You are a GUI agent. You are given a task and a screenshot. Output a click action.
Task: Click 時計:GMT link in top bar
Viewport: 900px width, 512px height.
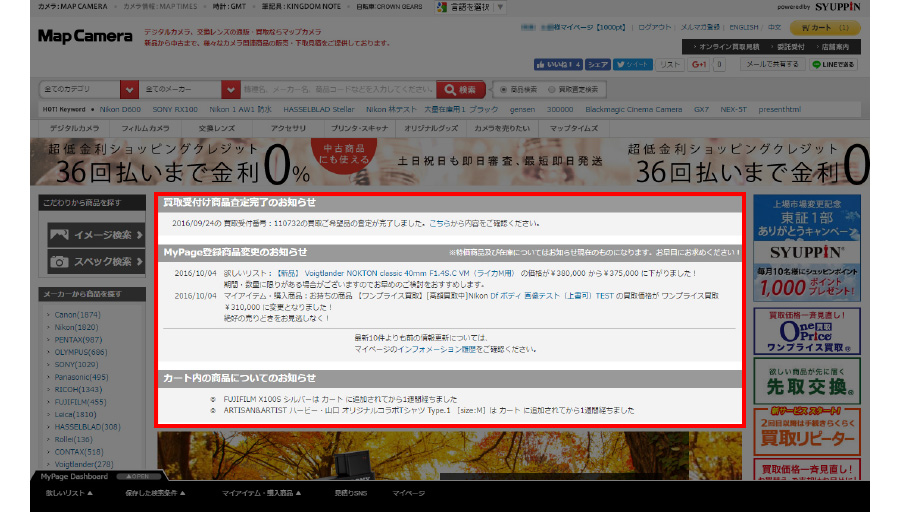pos(229,7)
